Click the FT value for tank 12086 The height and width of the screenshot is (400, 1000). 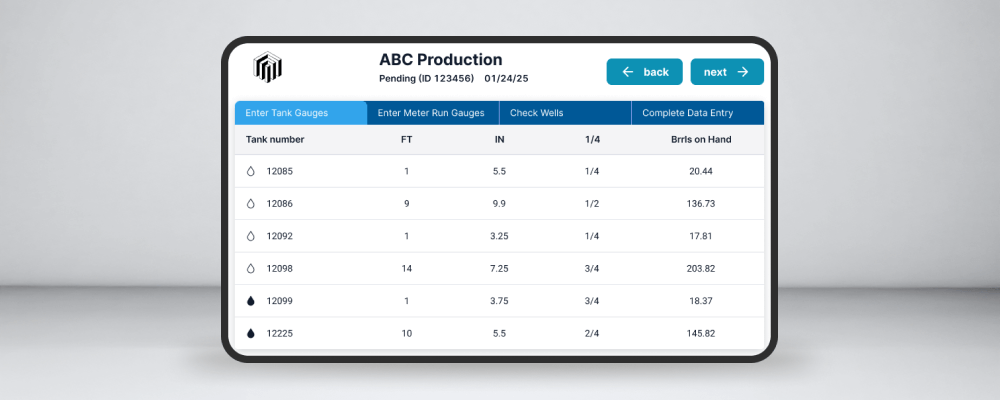pyautogui.click(x=407, y=204)
